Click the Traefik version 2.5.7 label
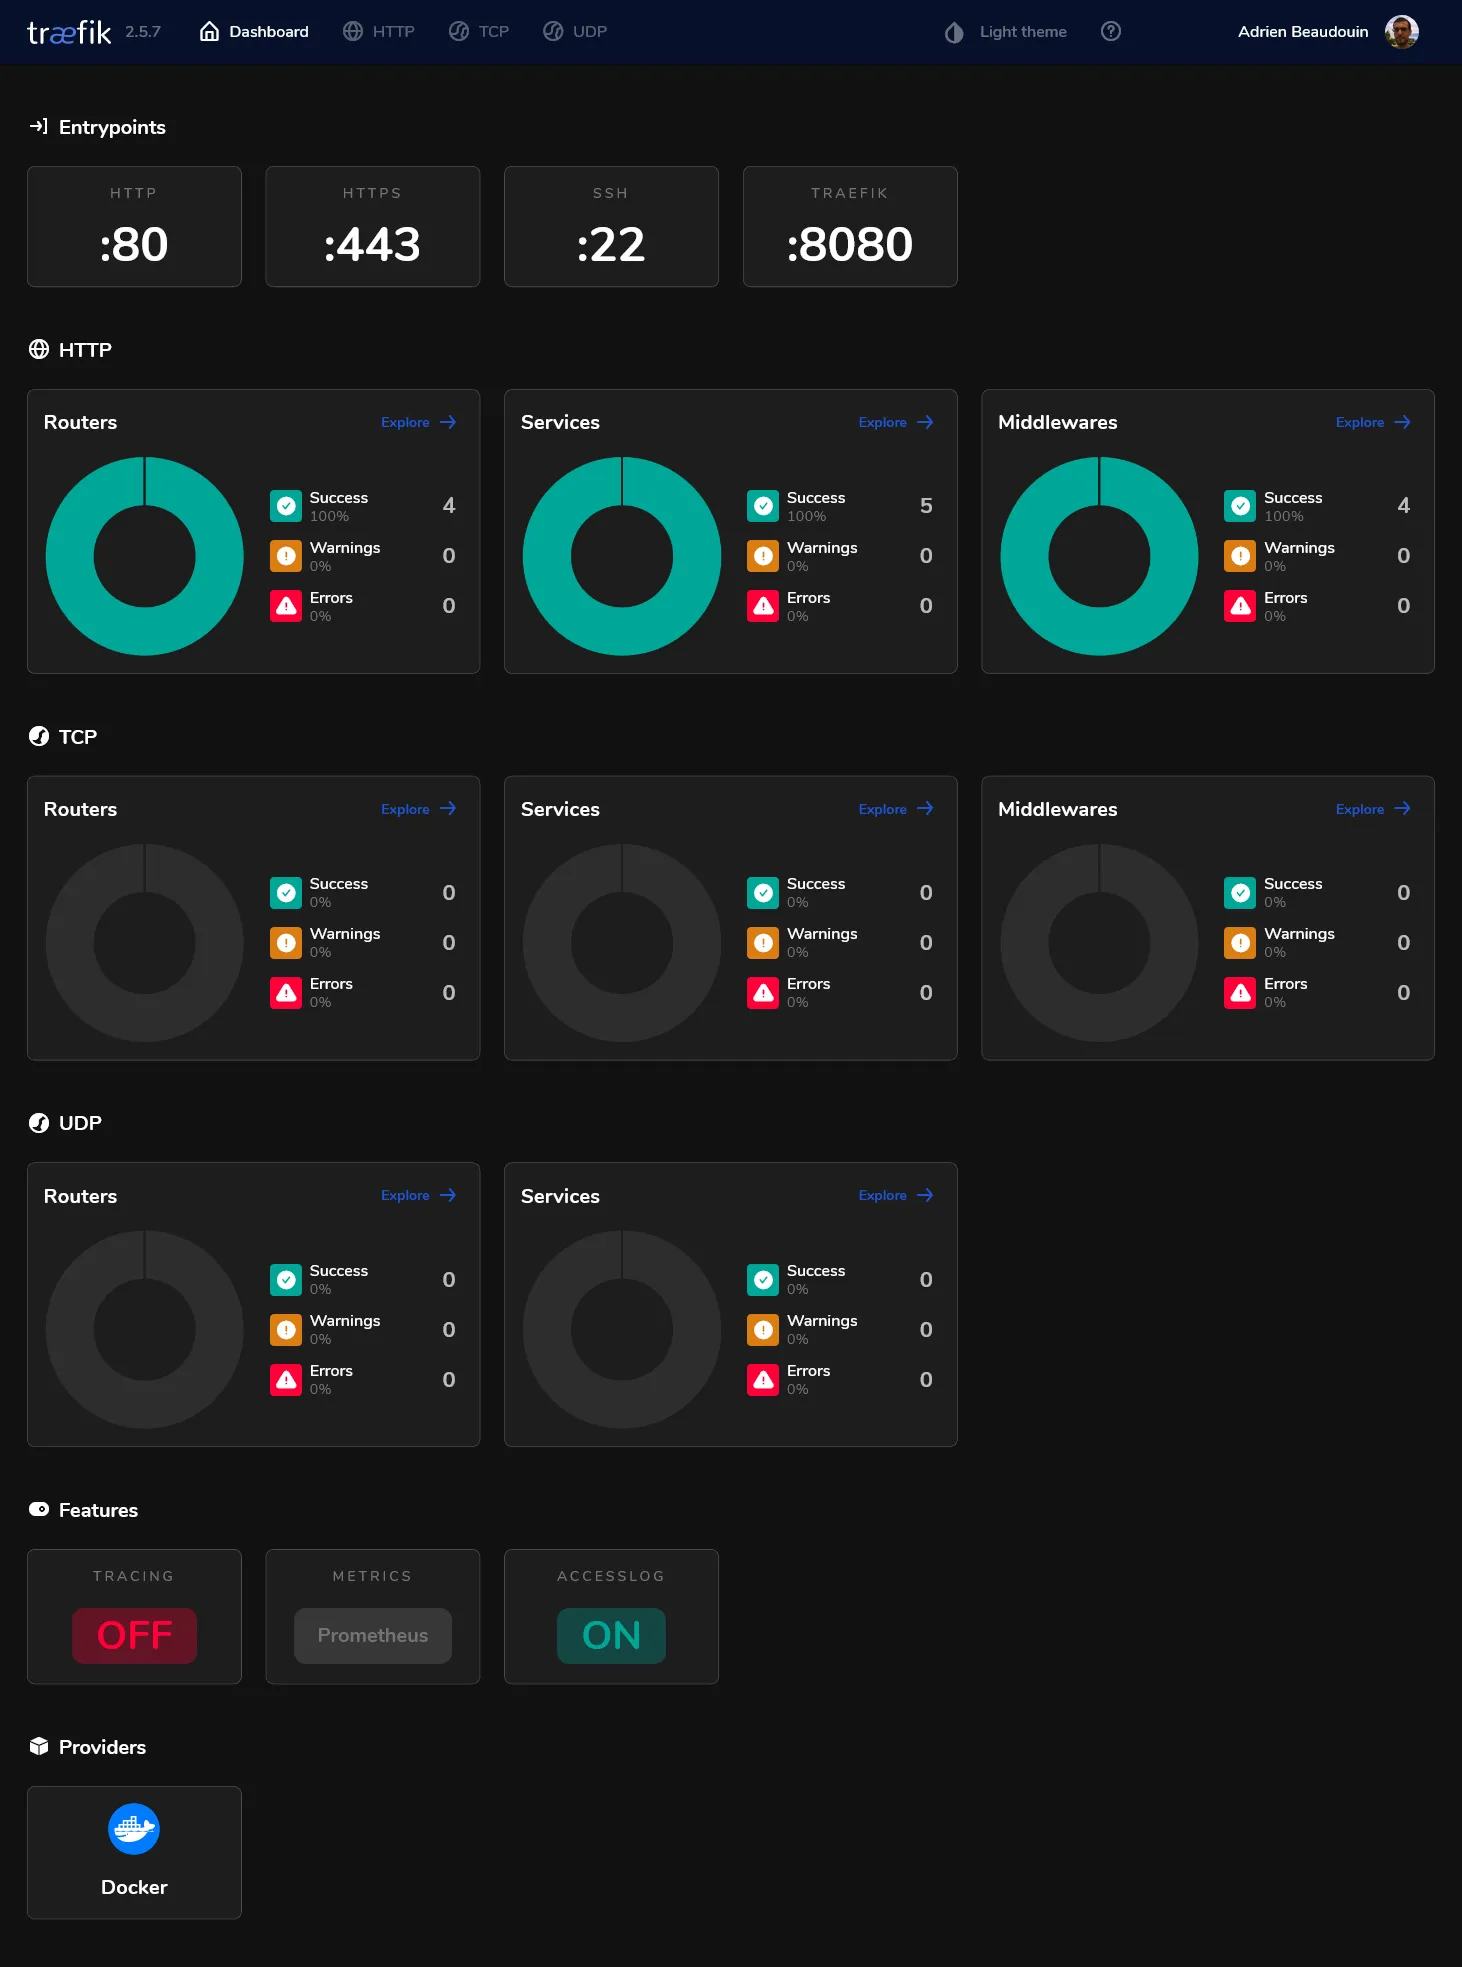1462x1967 pixels. tap(143, 32)
